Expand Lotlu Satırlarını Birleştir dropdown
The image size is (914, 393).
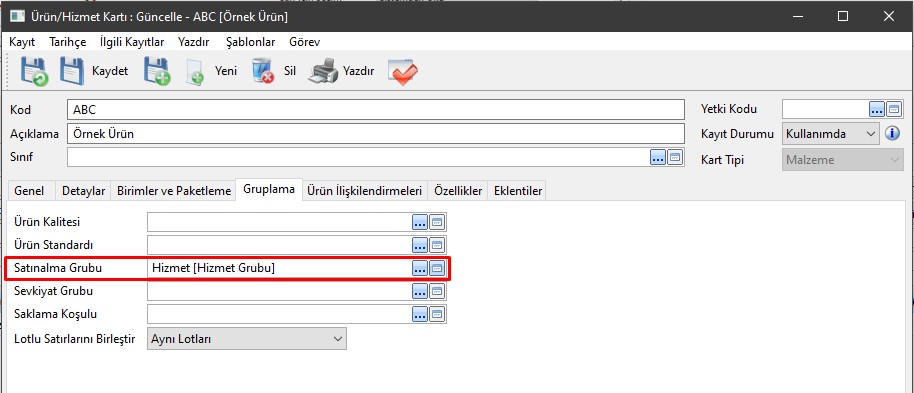click(x=247, y=339)
